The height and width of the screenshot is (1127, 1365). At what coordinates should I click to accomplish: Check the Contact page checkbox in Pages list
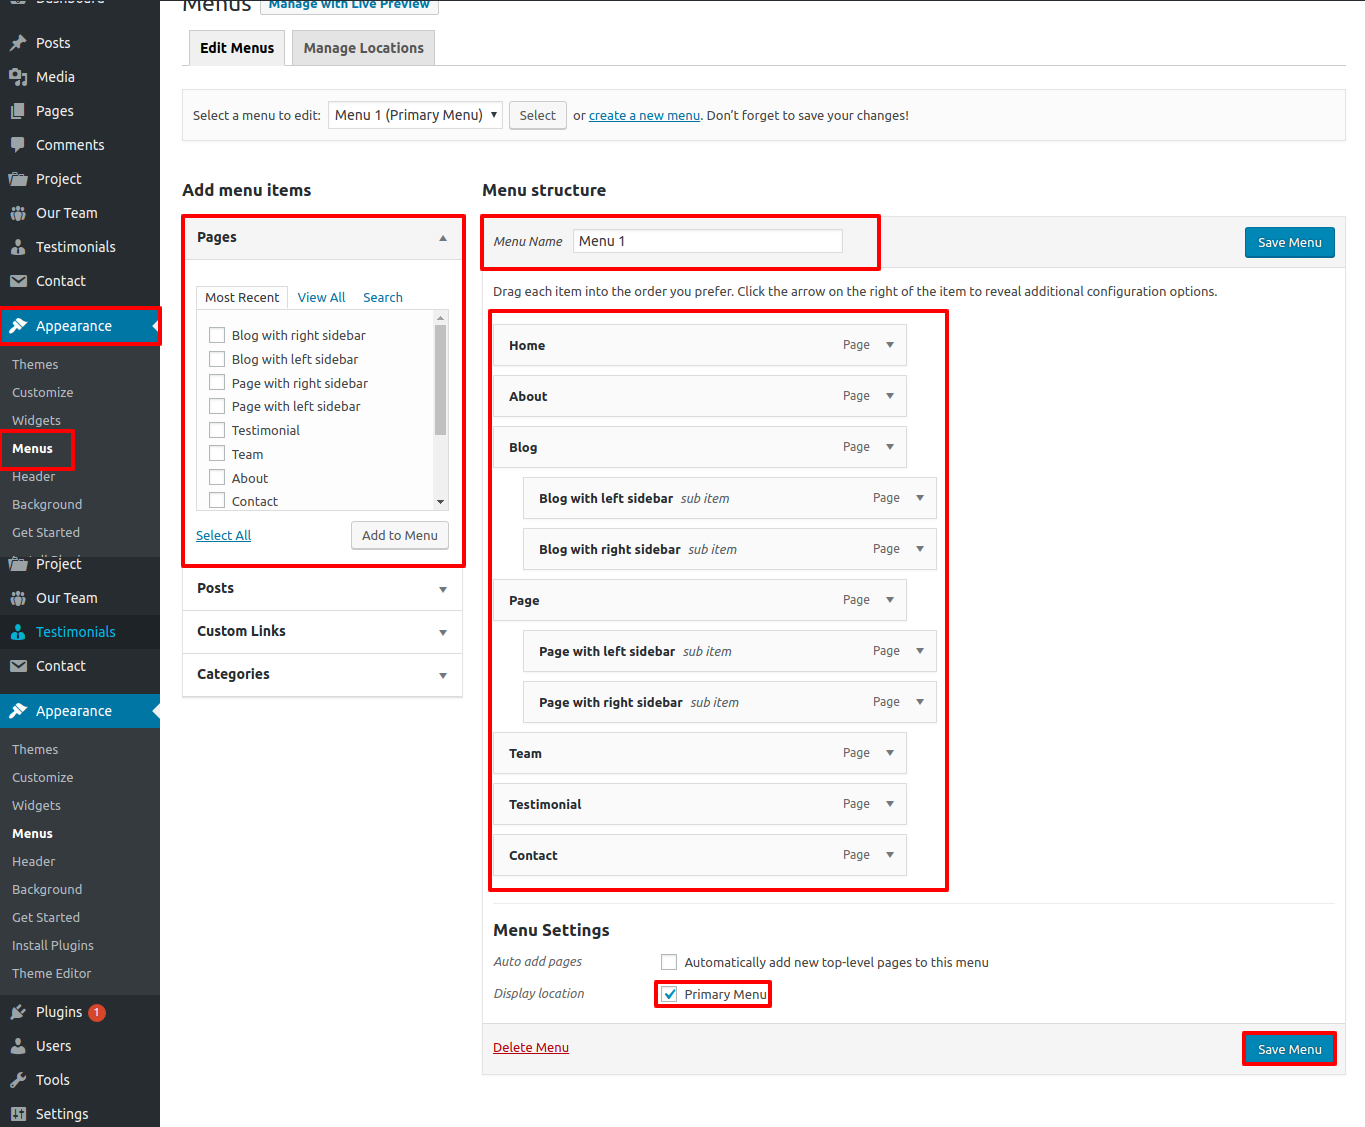point(217,501)
